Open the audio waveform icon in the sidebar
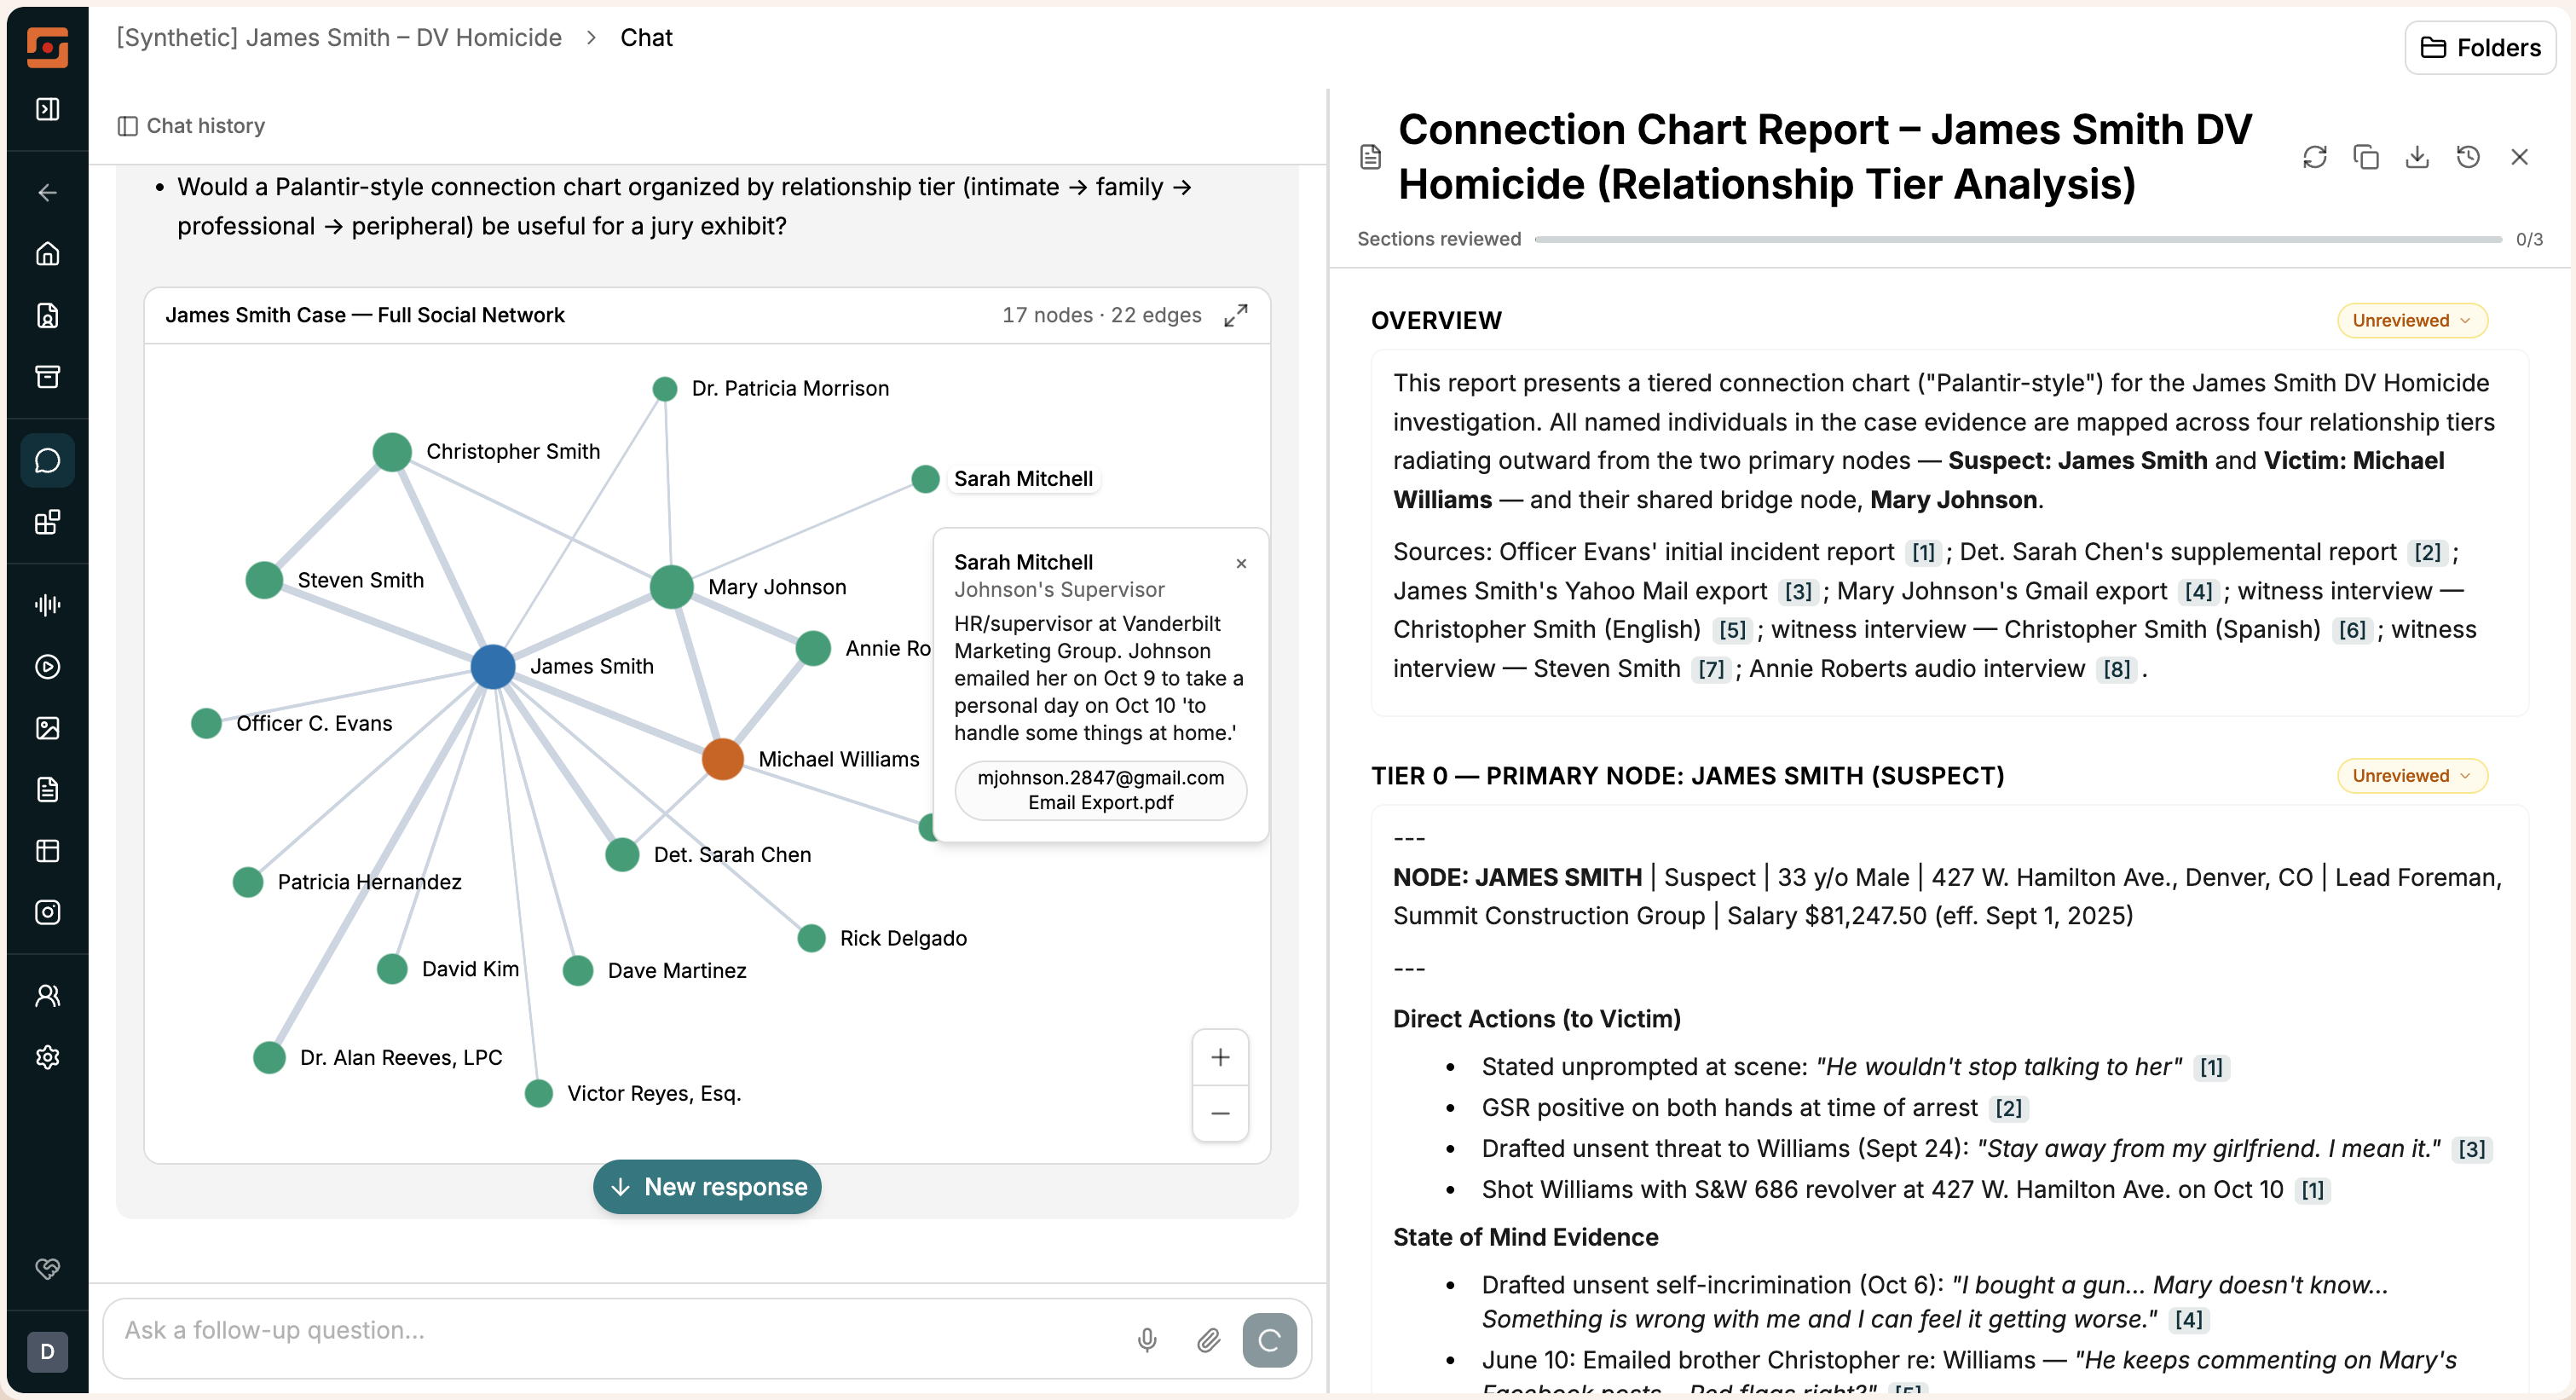This screenshot has width=2576, height=1400. (x=47, y=605)
